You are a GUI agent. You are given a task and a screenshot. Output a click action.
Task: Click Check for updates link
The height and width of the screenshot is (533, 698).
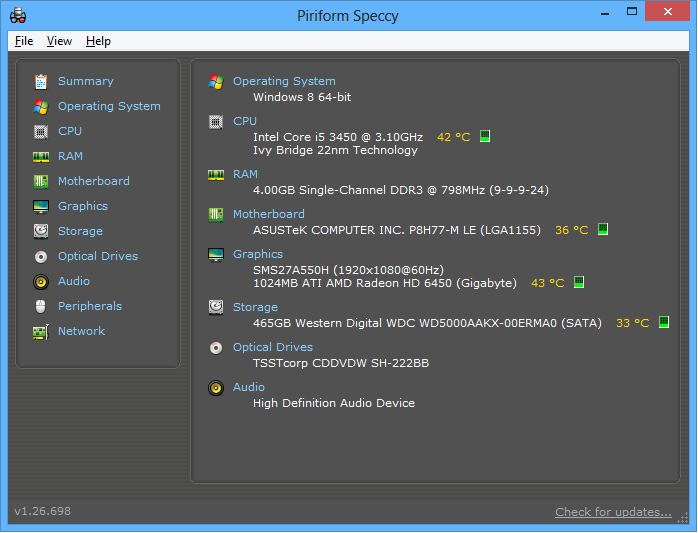[613, 512]
